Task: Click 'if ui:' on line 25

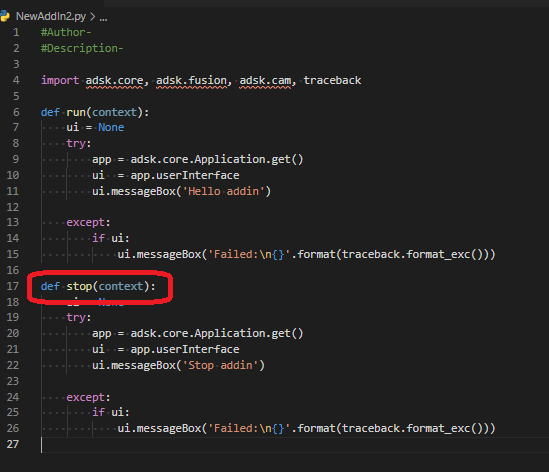Action: [111, 412]
